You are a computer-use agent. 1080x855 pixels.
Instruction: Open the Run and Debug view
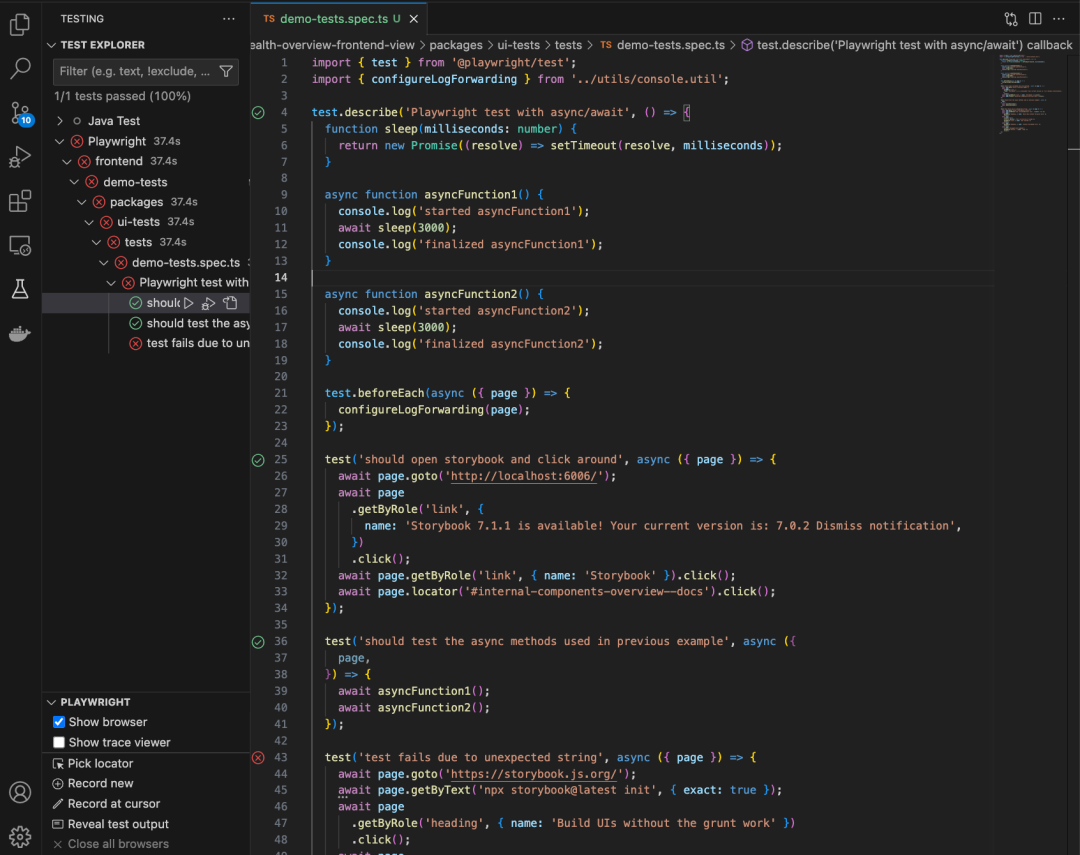pyautogui.click(x=20, y=157)
